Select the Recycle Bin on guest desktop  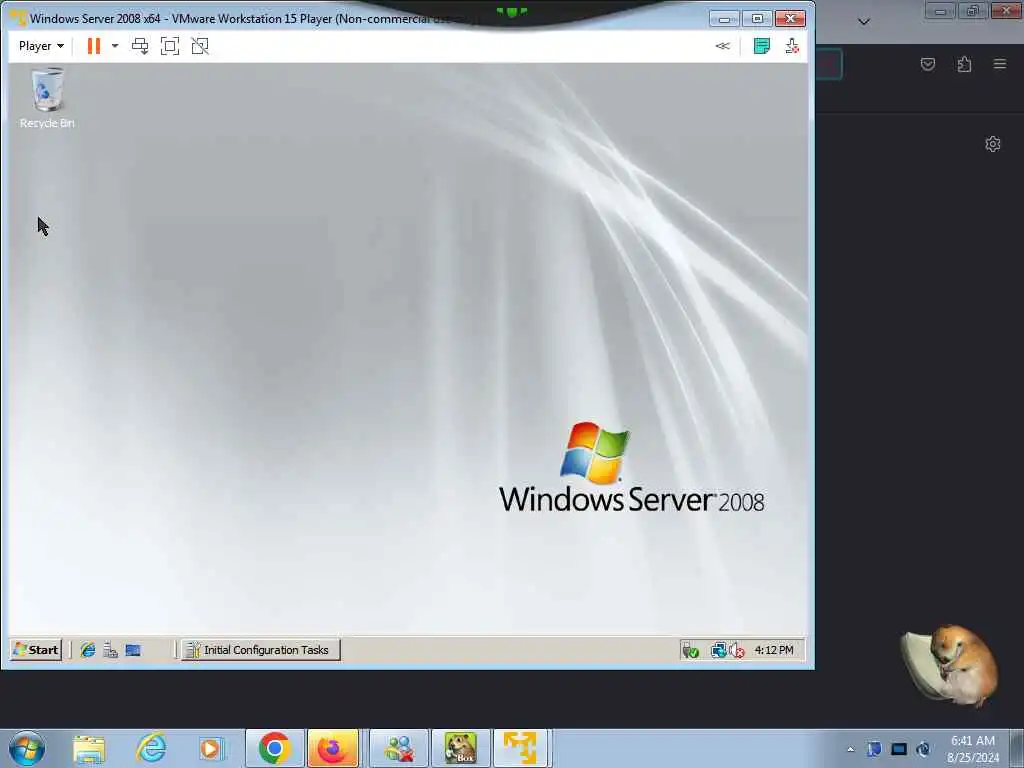47,98
